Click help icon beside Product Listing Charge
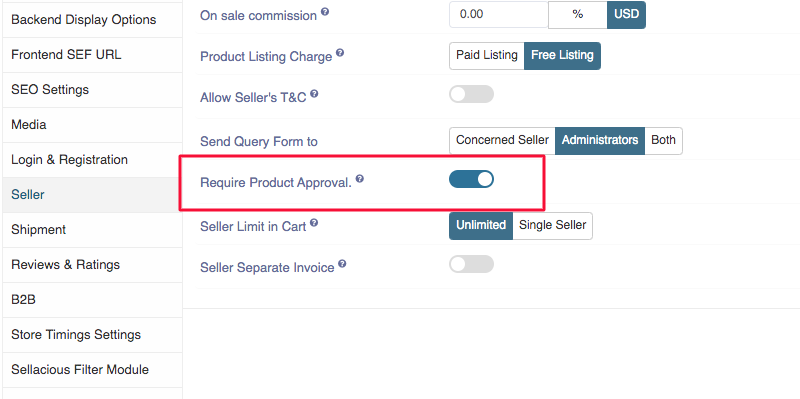Screen dimensions: 800x399 (340, 53)
